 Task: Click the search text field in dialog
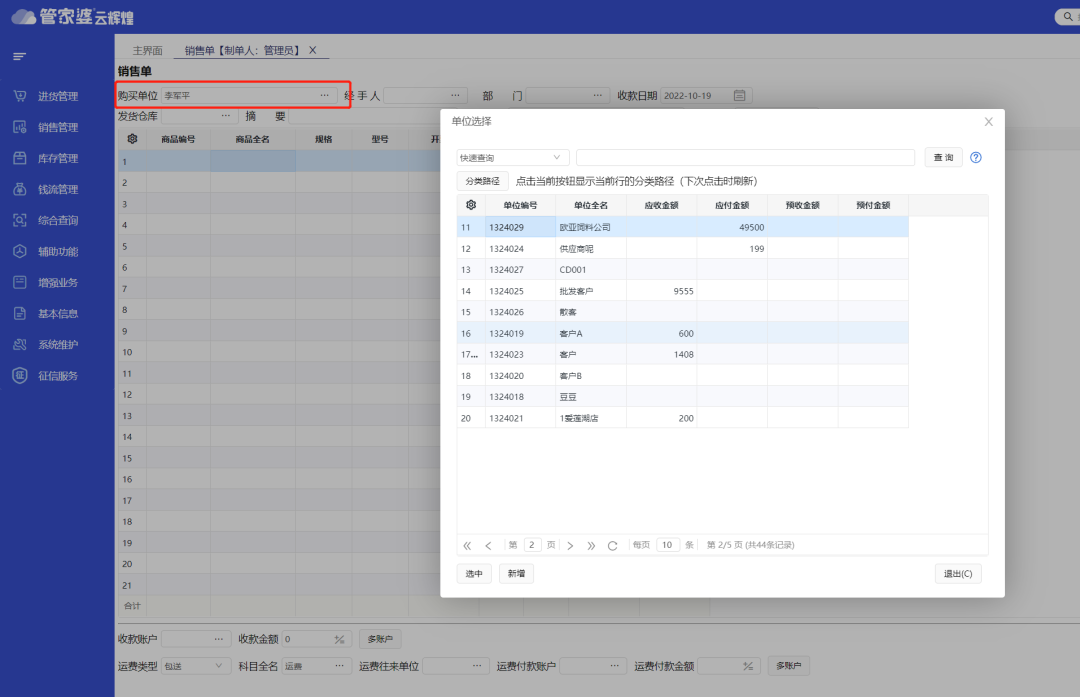[745, 158]
